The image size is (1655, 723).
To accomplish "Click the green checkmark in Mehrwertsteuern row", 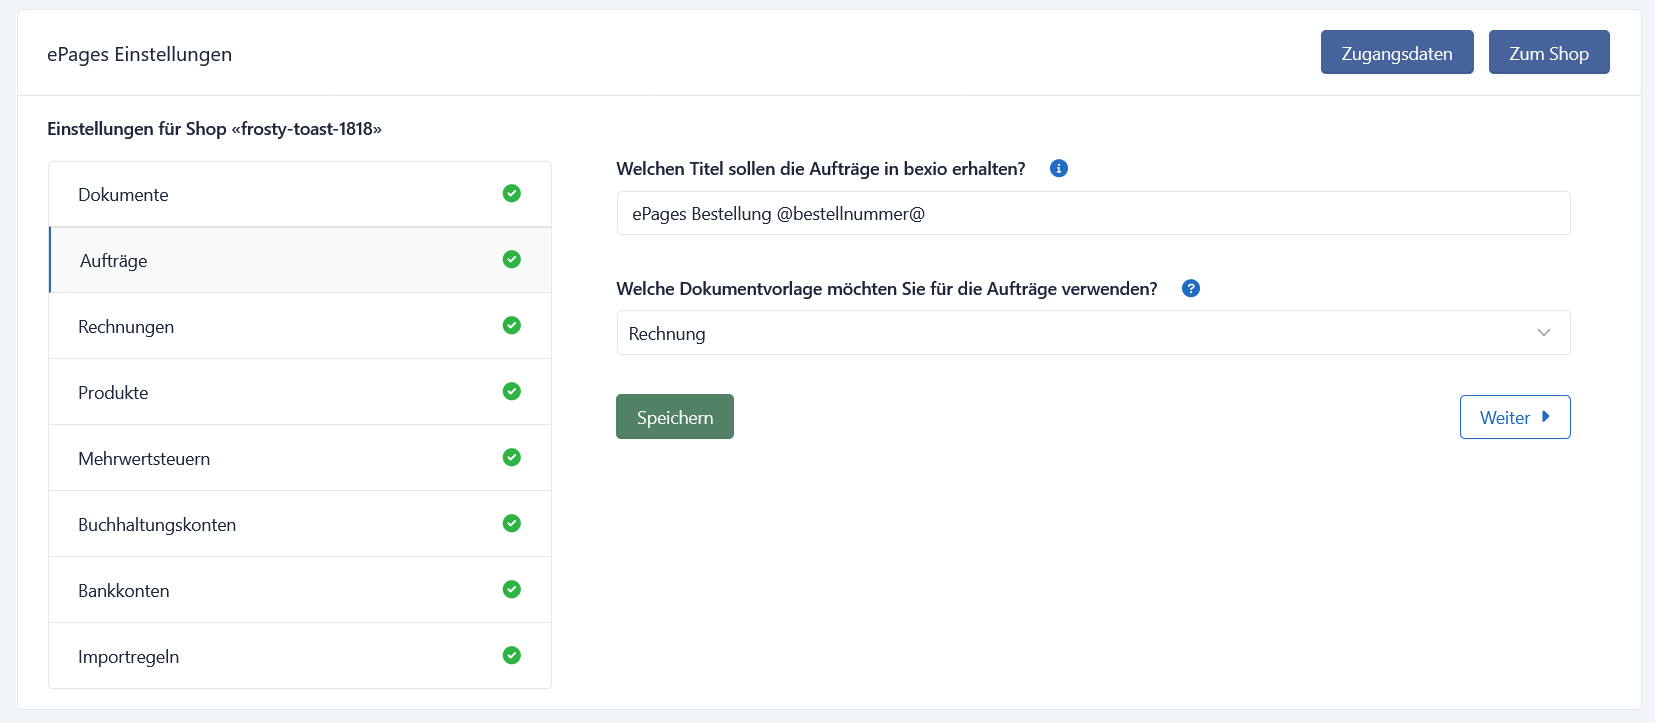I will coord(512,457).
